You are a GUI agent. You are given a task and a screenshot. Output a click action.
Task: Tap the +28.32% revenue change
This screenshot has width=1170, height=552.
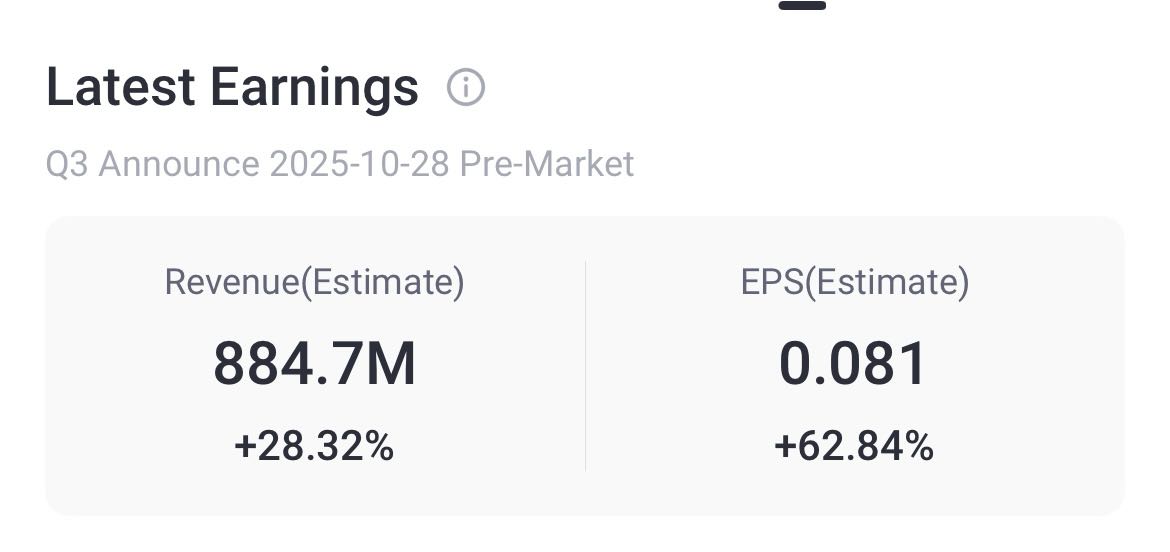(314, 446)
